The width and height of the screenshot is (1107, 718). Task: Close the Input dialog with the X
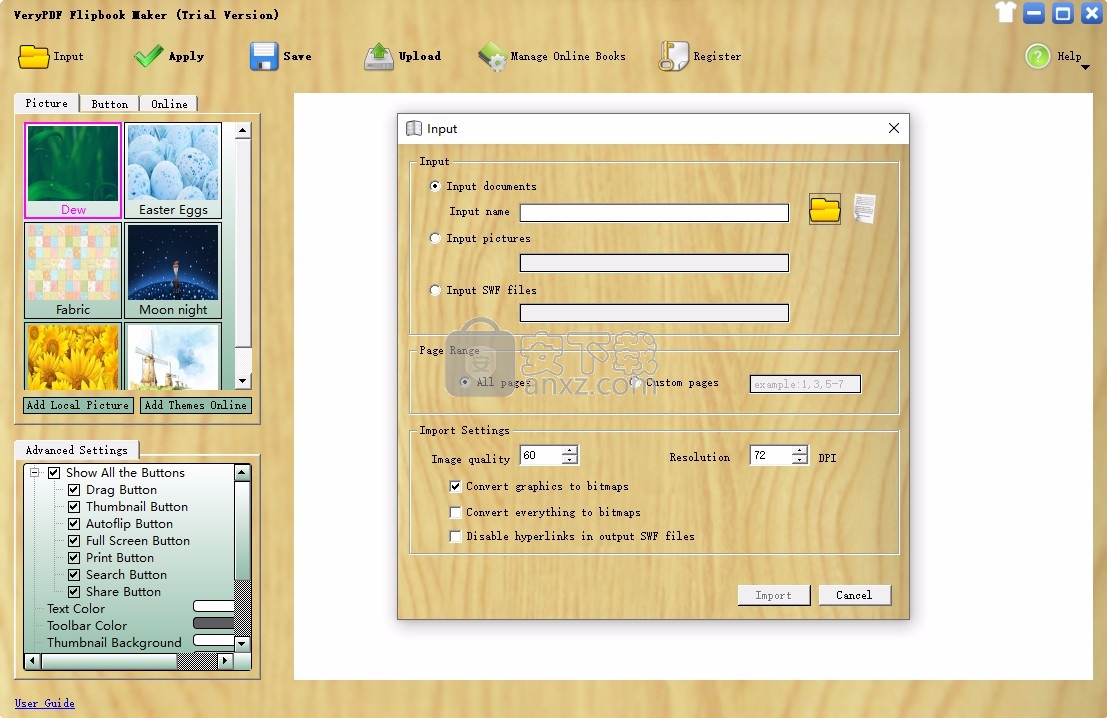coord(894,128)
